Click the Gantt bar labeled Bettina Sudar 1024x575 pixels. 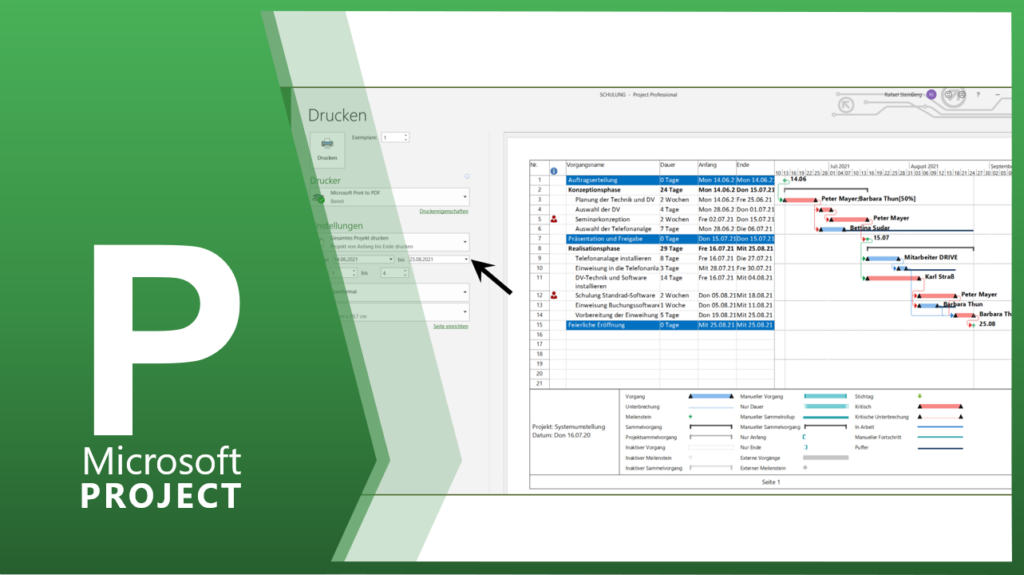[832, 229]
